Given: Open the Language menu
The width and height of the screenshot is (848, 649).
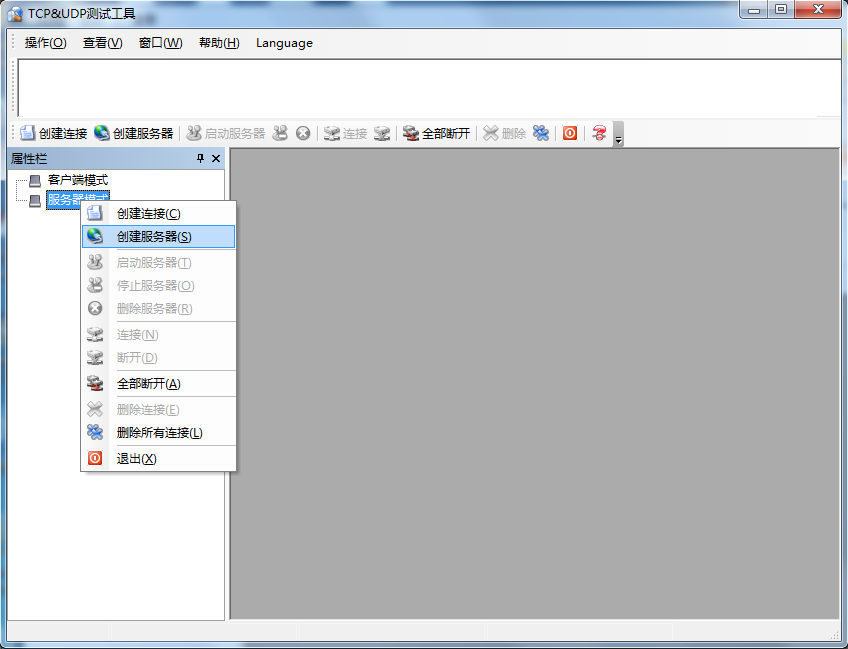Looking at the screenshot, I should (x=284, y=43).
